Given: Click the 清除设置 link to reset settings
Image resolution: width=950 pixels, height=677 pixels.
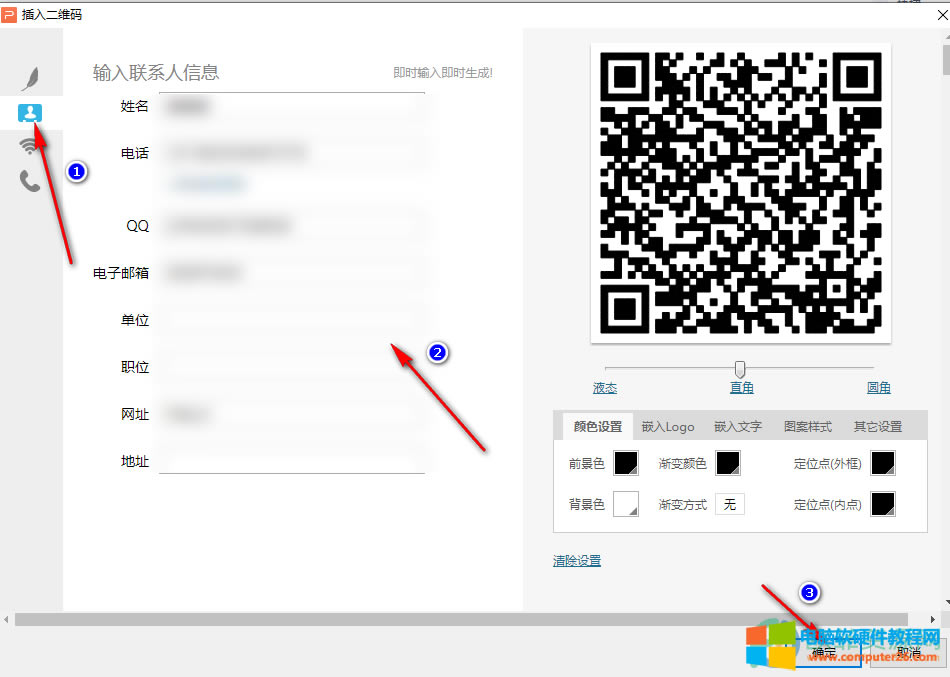Looking at the screenshot, I should 576,560.
